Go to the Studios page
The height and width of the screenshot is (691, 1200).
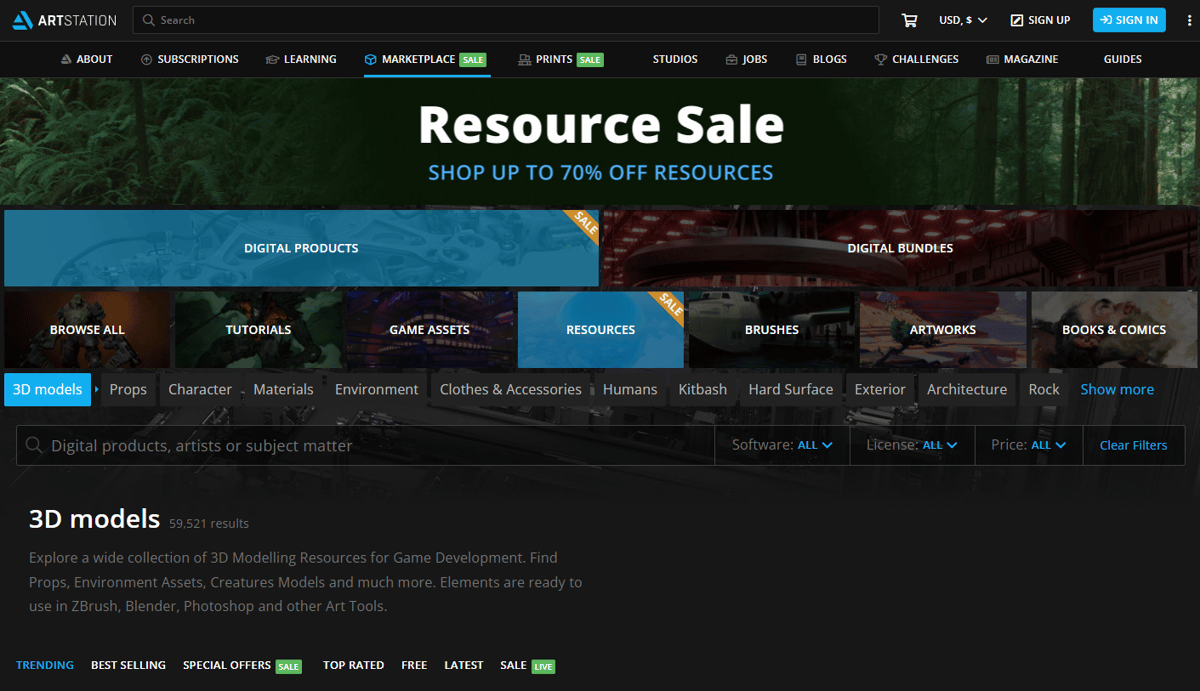(675, 60)
